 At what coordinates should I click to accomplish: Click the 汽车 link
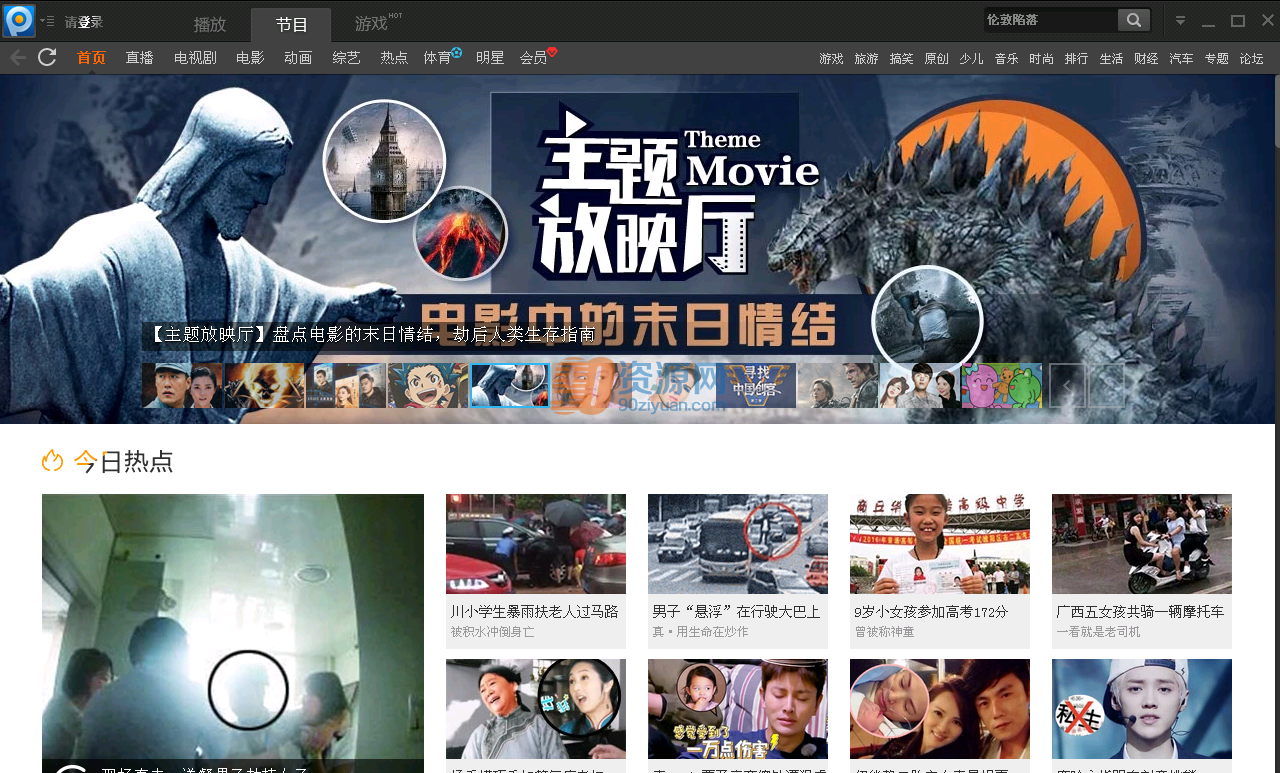(x=1181, y=59)
